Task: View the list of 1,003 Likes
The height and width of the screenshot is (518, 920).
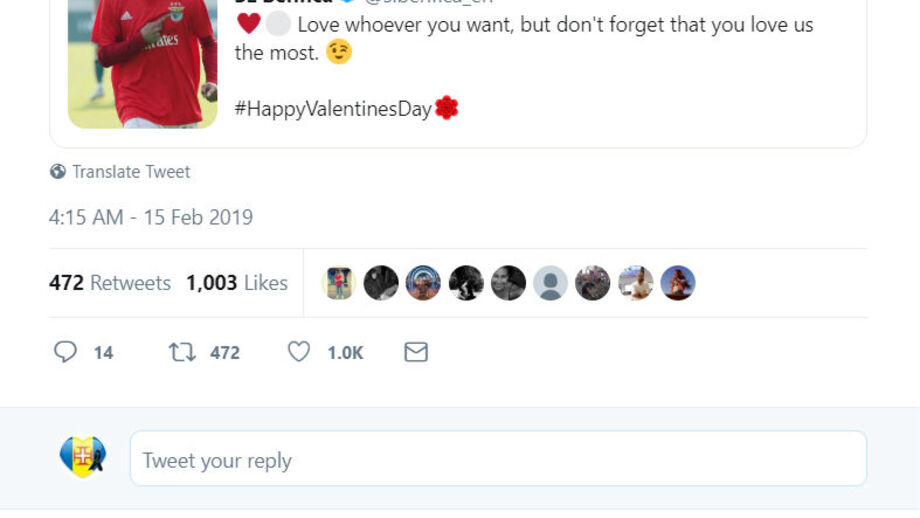Action: coord(237,283)
